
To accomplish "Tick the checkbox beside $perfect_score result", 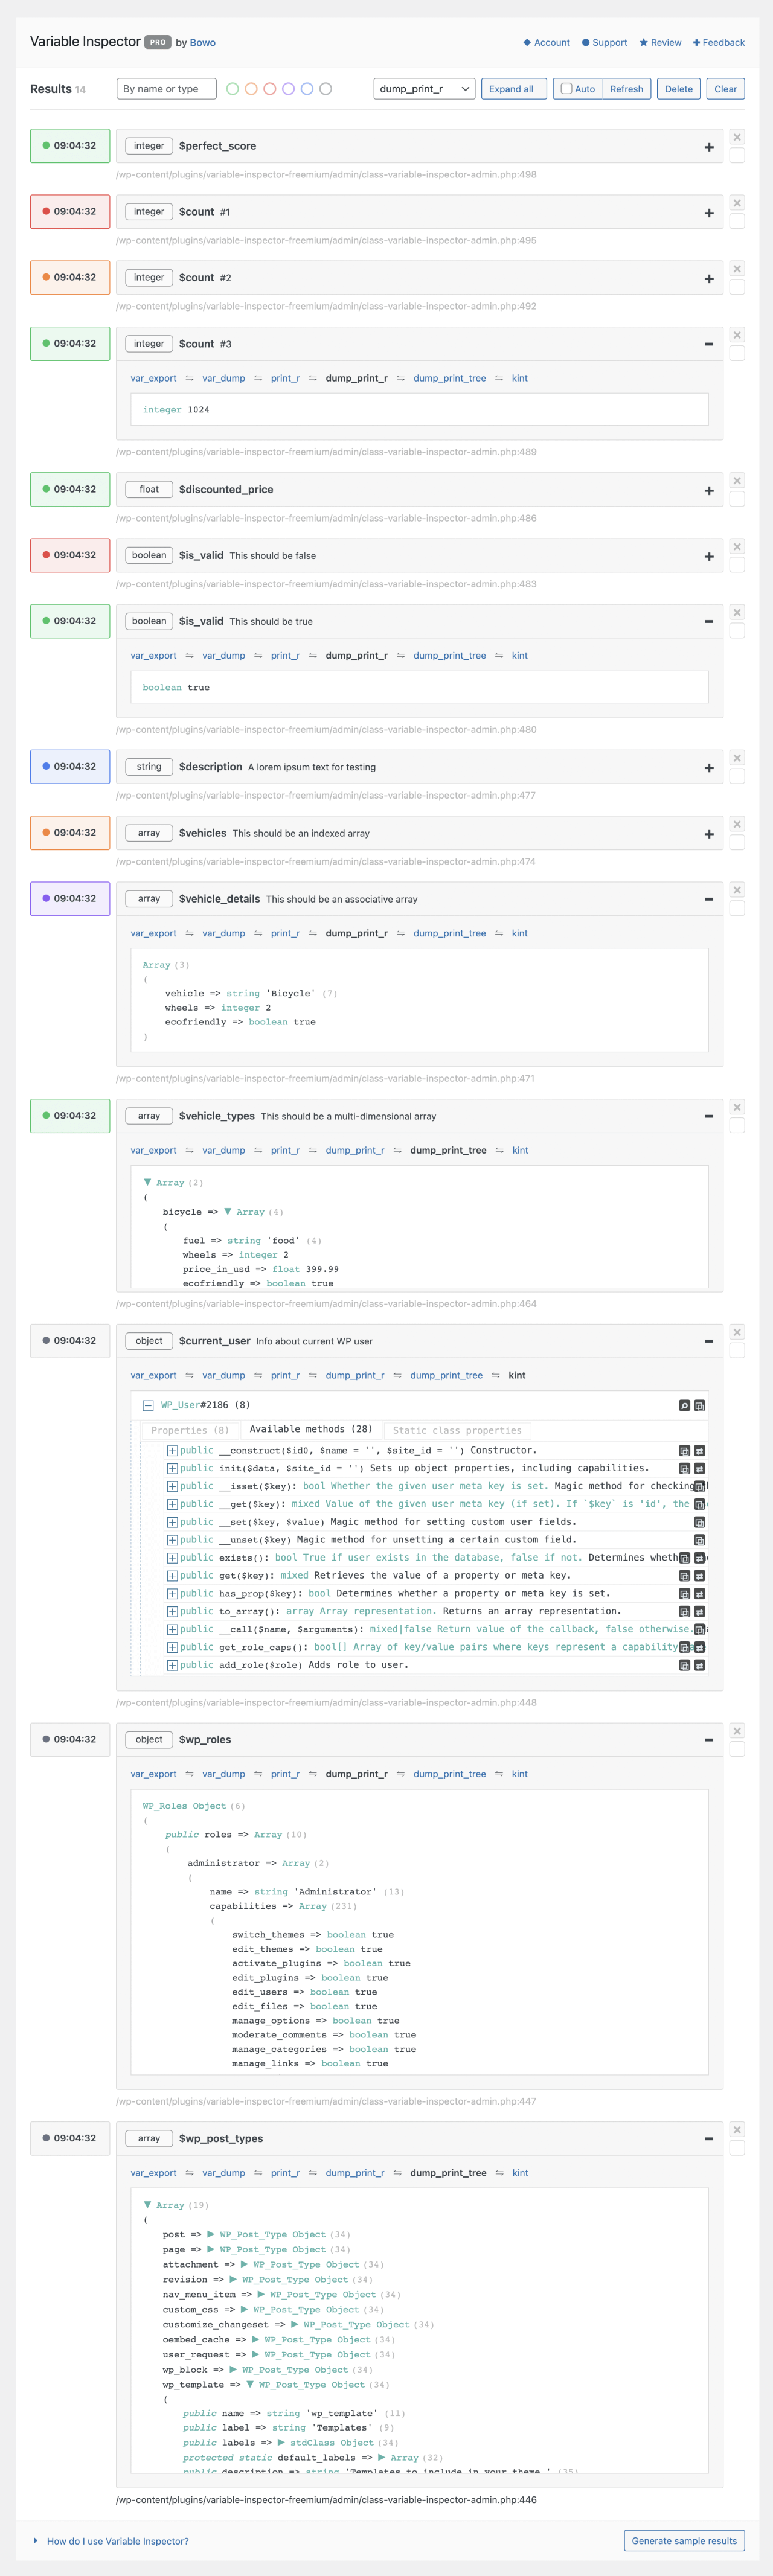I will [737, 156].
